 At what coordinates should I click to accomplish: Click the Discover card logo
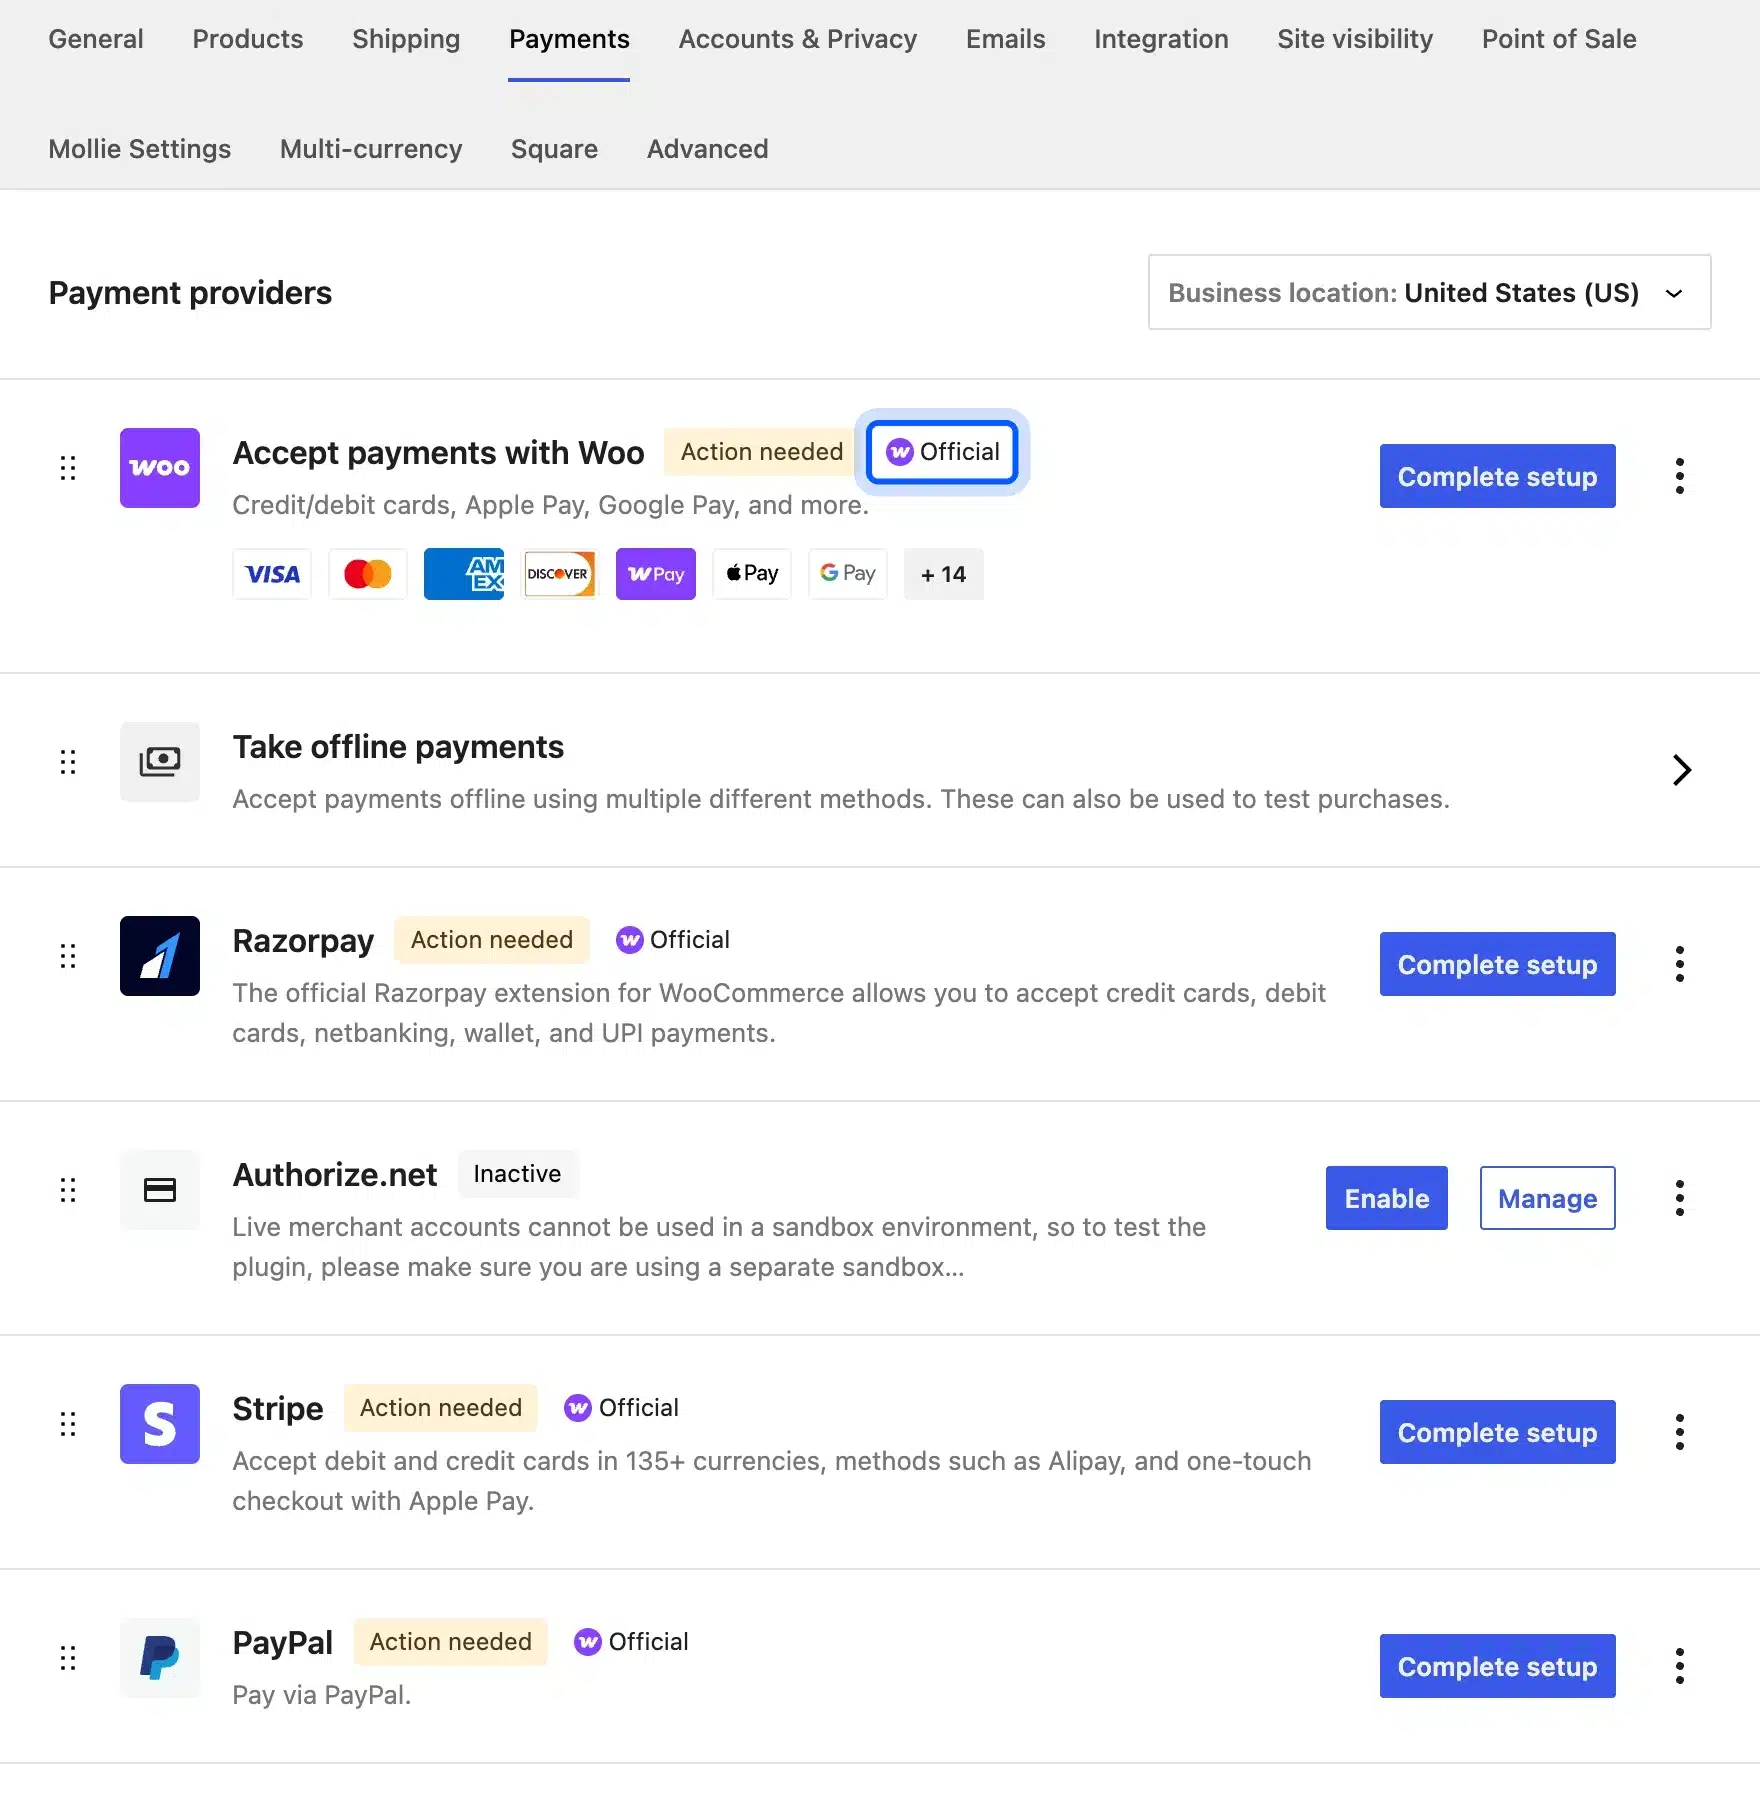tap(560, 574)
